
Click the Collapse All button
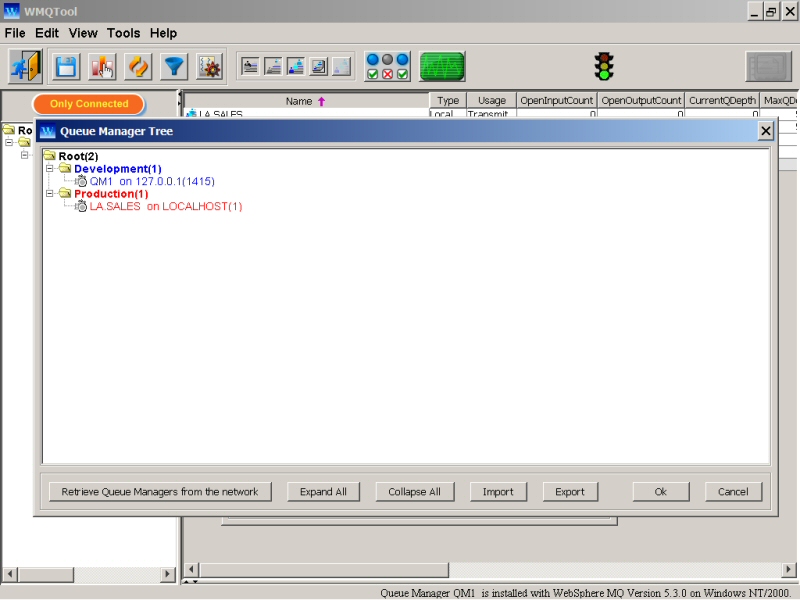pos(414,492)
